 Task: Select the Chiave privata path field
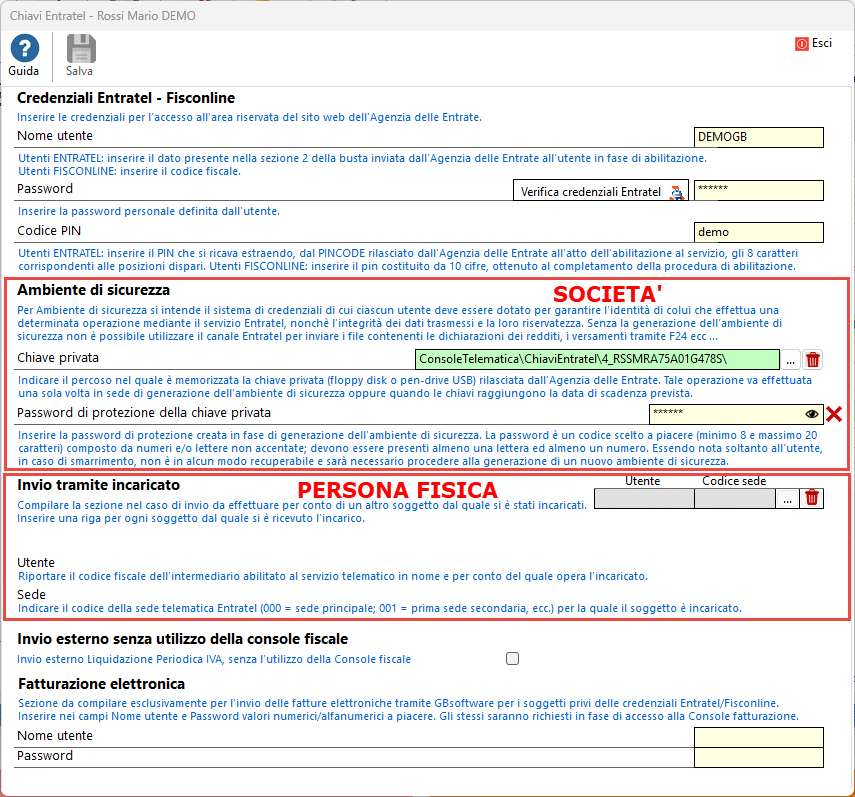(597, 359)
